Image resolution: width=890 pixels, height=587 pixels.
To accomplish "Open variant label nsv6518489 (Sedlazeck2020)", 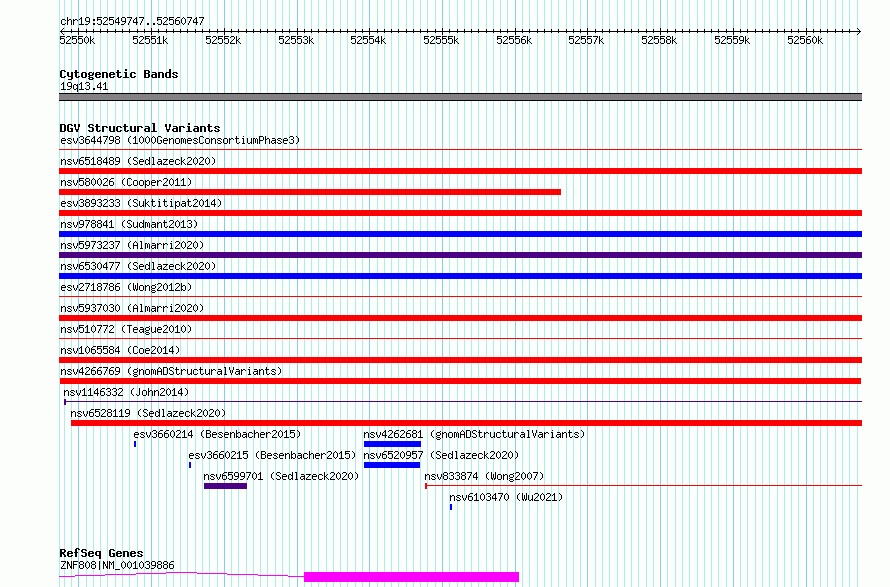I will (x=138, y=161).
